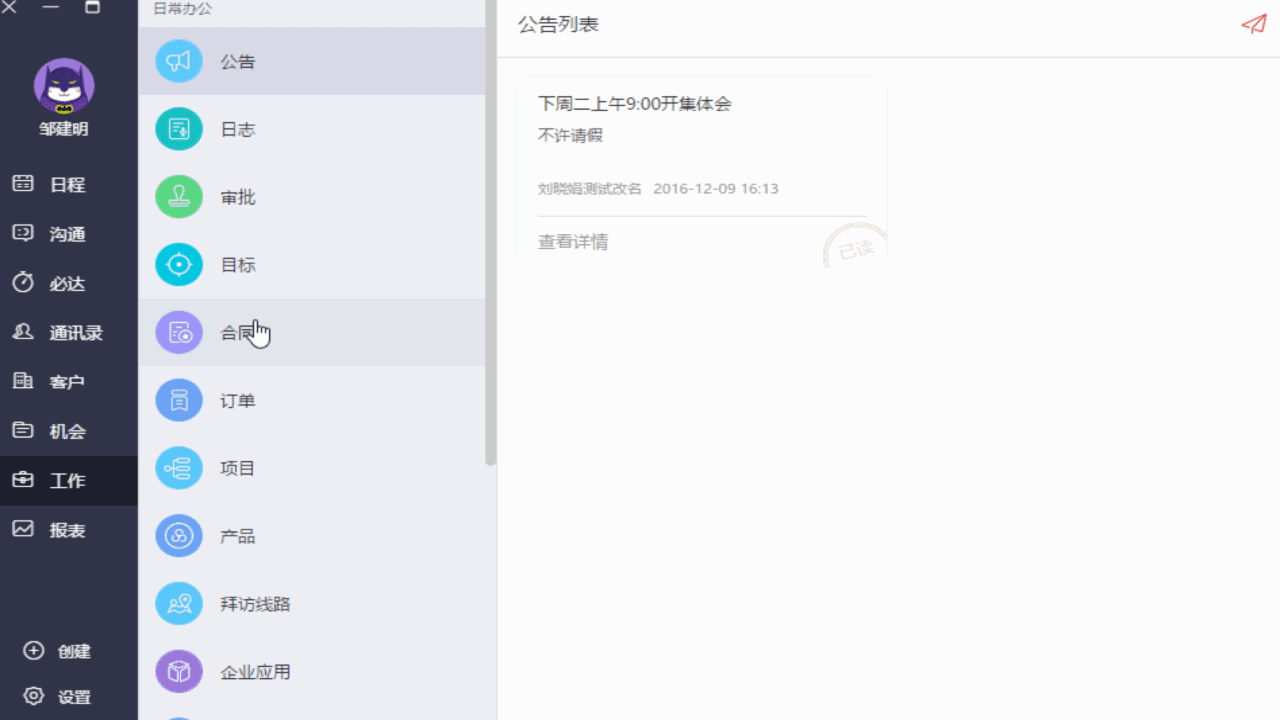Open the 合同 contract icon
1280x720 pixels.
tap(179, 332)
